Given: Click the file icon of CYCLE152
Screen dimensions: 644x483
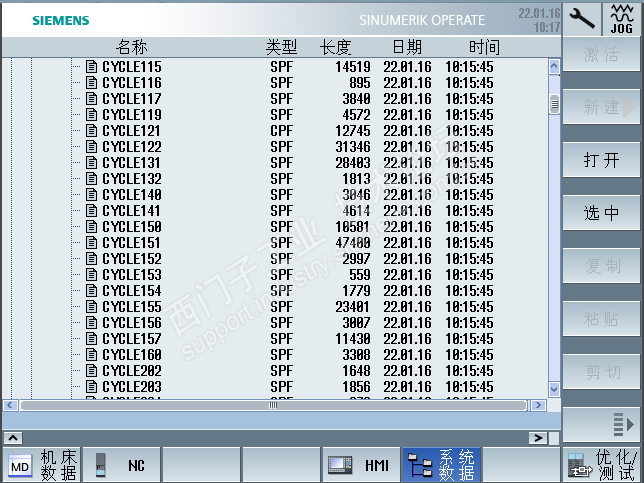Looking at the screenshot, I should pyautogui.click(x=91, y=259).
